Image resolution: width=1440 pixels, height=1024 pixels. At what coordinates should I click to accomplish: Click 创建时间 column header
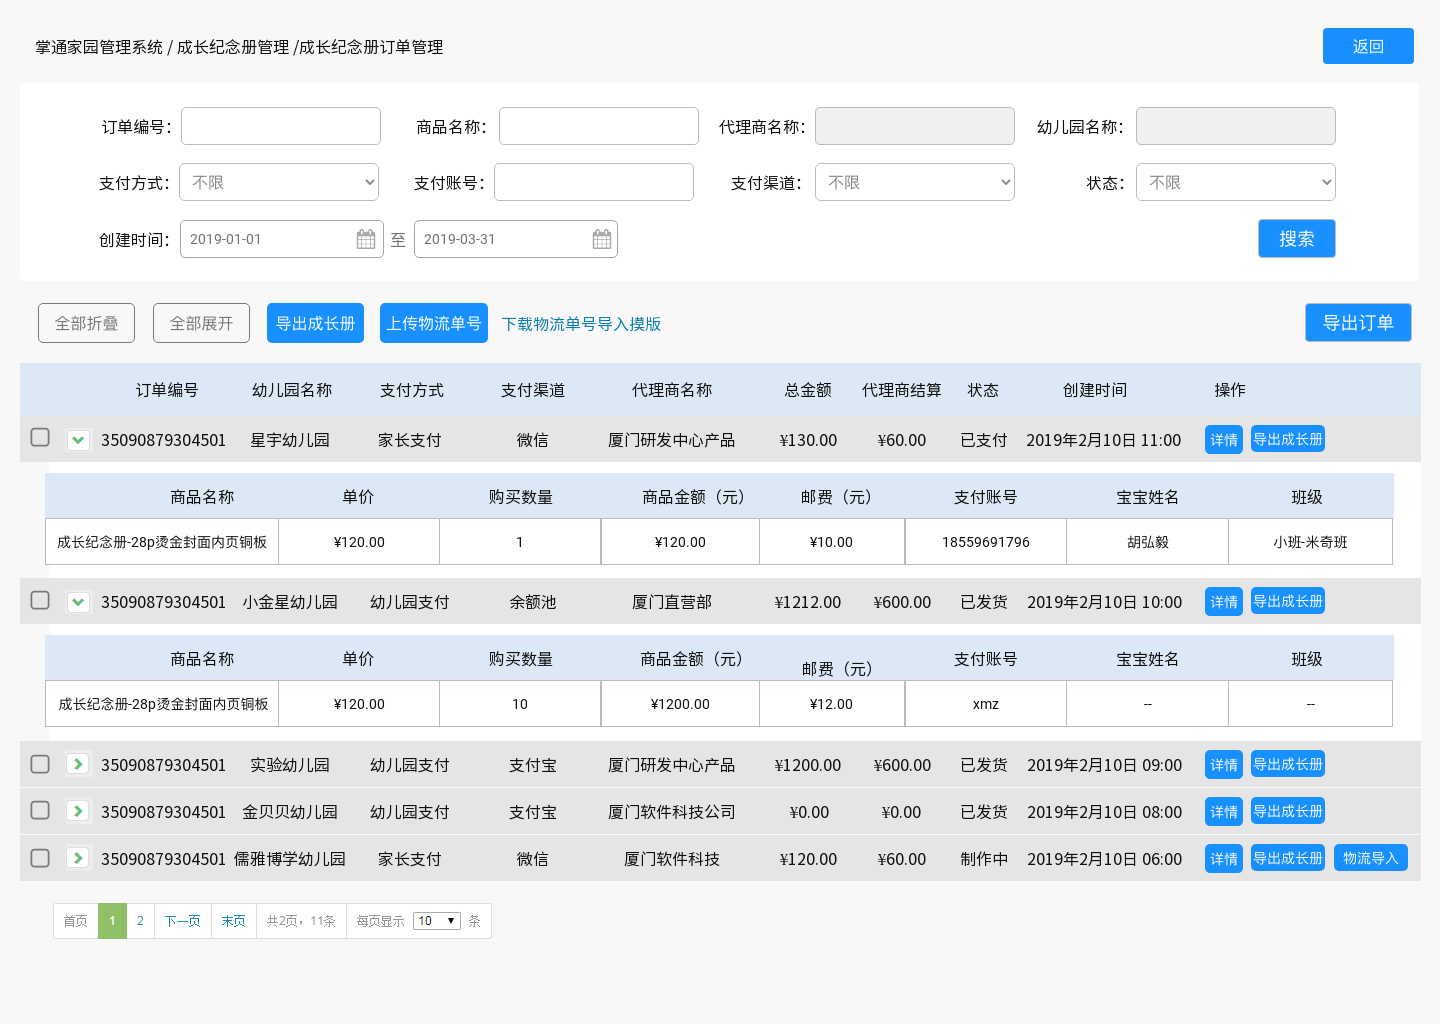point(1095,390)
